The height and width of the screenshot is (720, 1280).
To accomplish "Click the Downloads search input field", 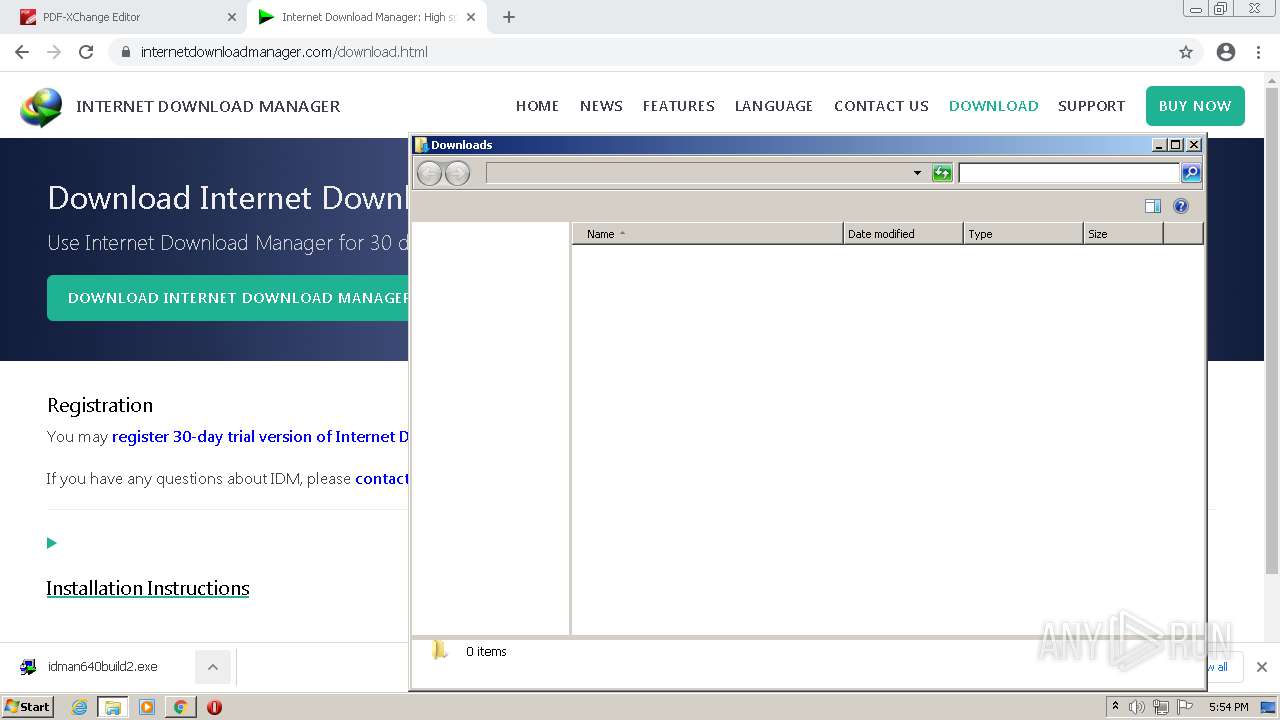I will [1068, 173].
